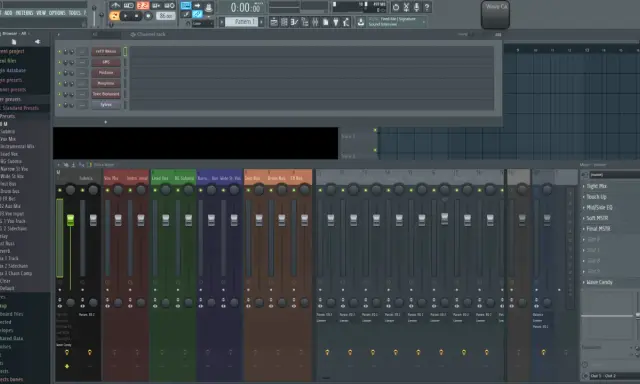Open the snap Line dropdown
This screenshot has height=384, width=640.
(x=202, y=24)
